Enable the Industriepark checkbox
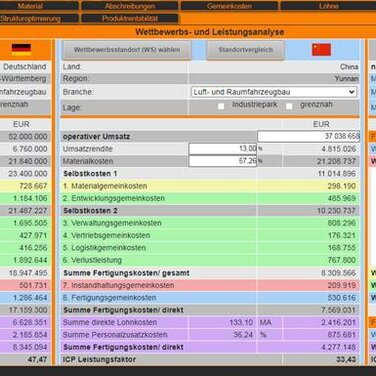The width and height of the screenshot is (376, 376). click(x=221, y=106)
